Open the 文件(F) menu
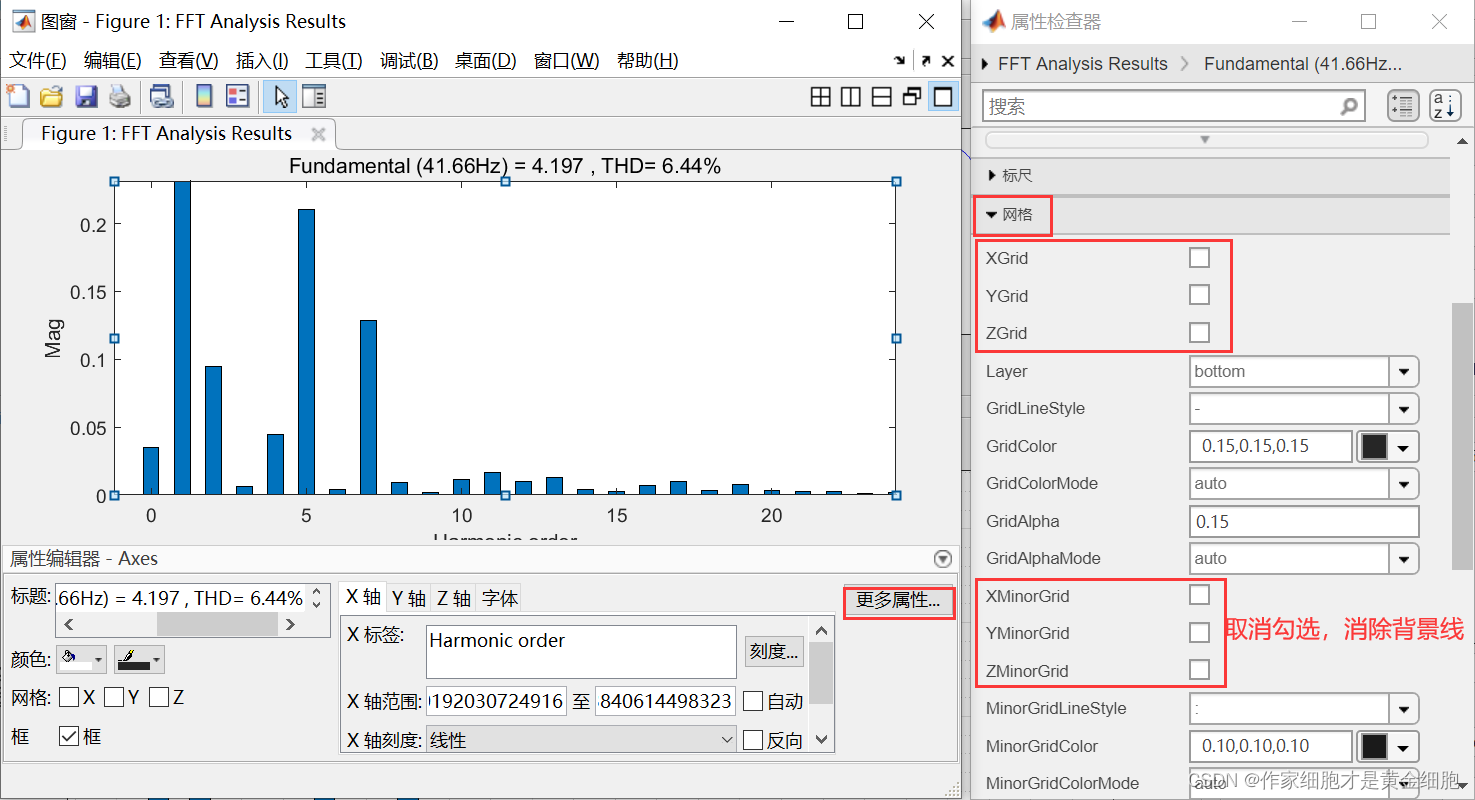Image resolution: width=1475 pixels, height=800 pixels. click(38, 61)
